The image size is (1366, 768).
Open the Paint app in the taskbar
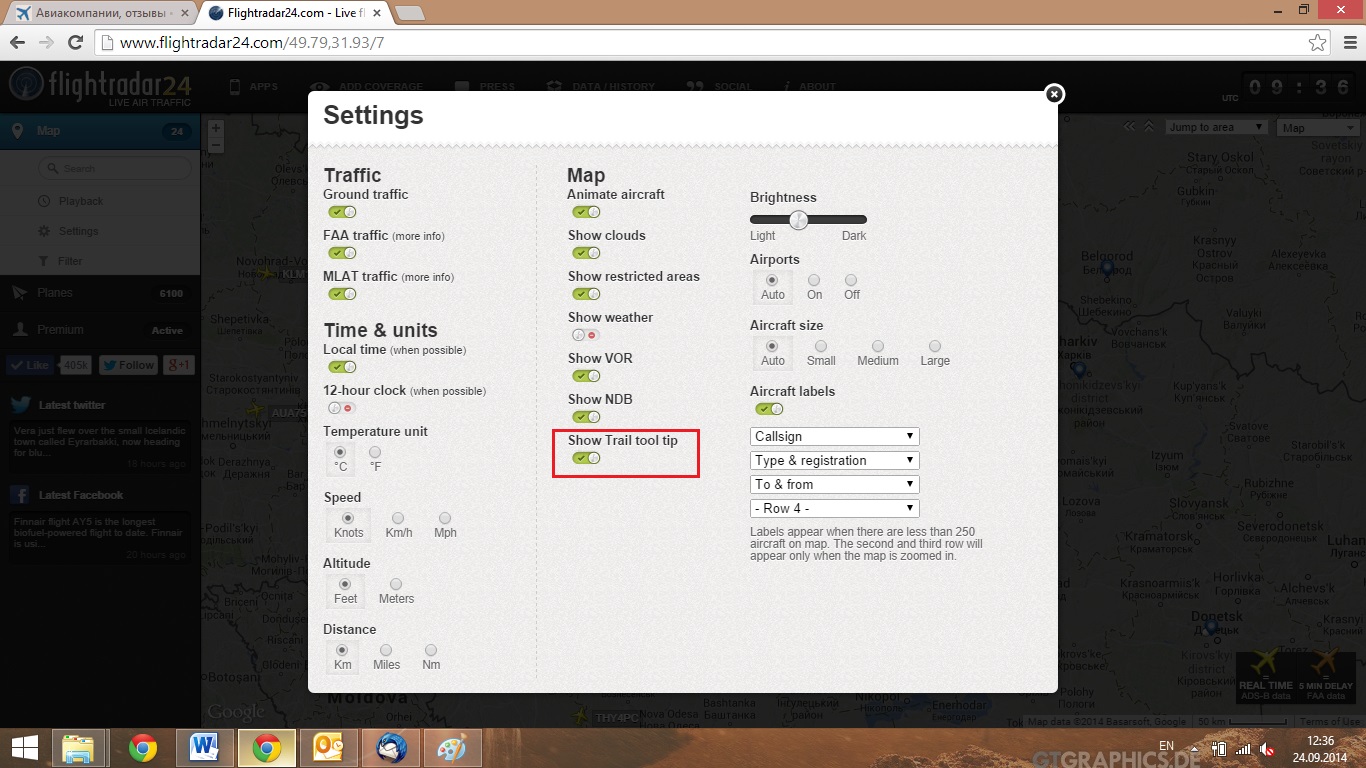point(453,748)
